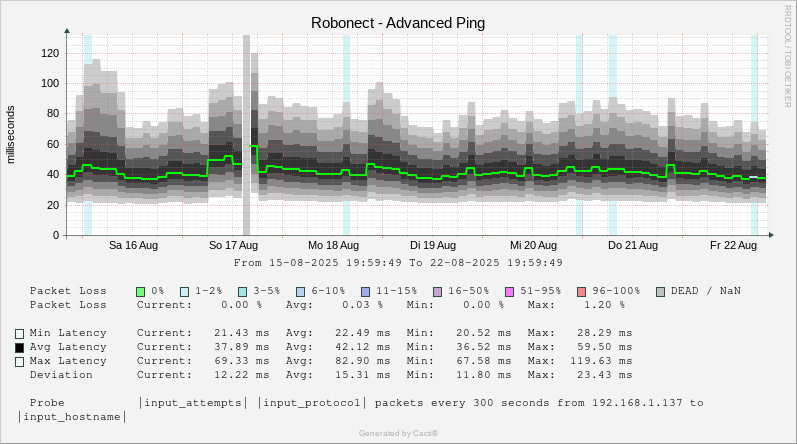The width and height of the screenshot is (797, 444).
Task: Click the Max Latency legend box
Action: pos(19,362)
